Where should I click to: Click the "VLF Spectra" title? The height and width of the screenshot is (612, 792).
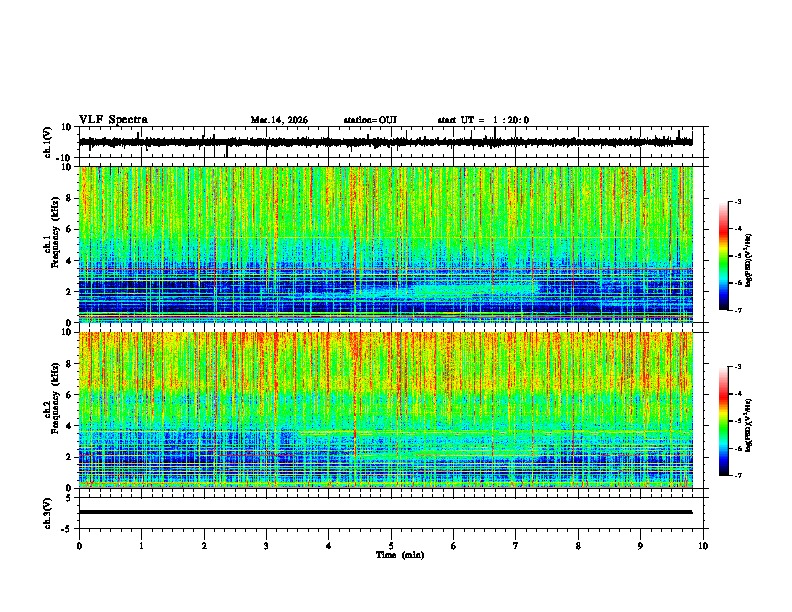113,120
